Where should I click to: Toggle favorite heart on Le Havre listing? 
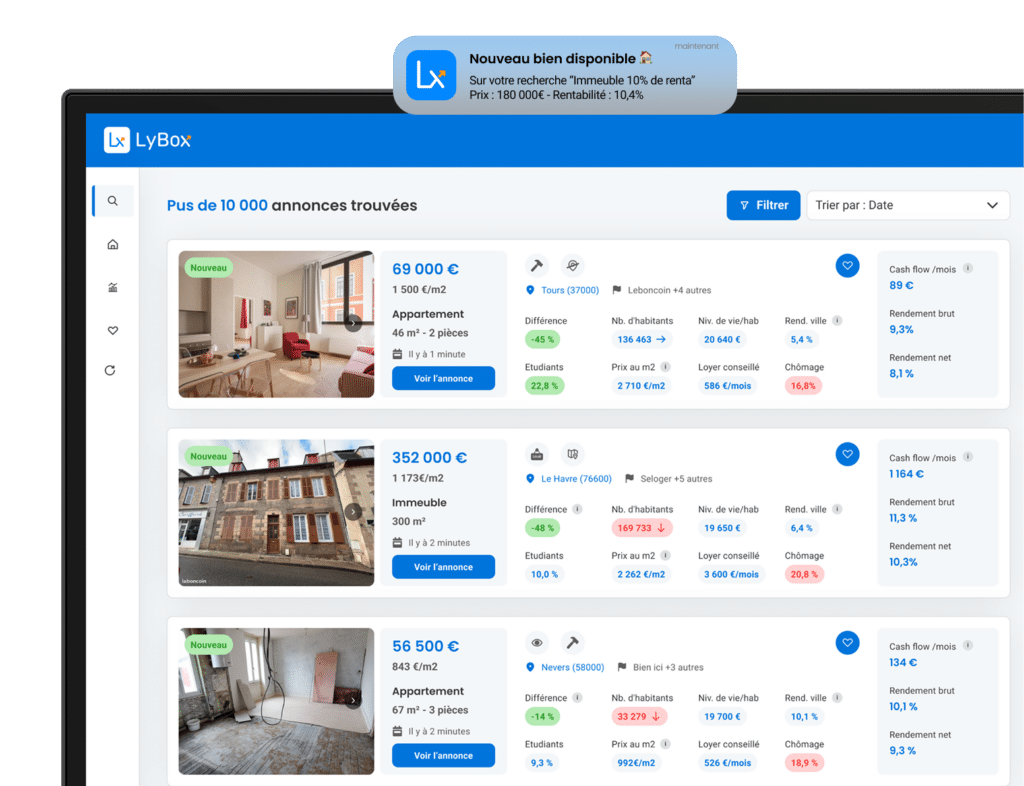point(847,454)
